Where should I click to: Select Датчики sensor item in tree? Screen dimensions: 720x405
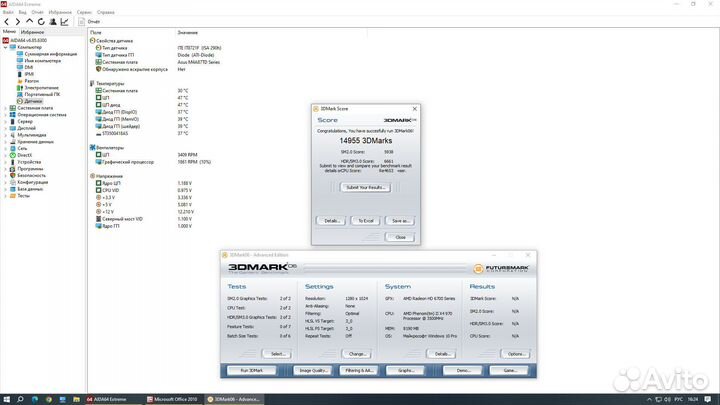click(x=30, y=101)
